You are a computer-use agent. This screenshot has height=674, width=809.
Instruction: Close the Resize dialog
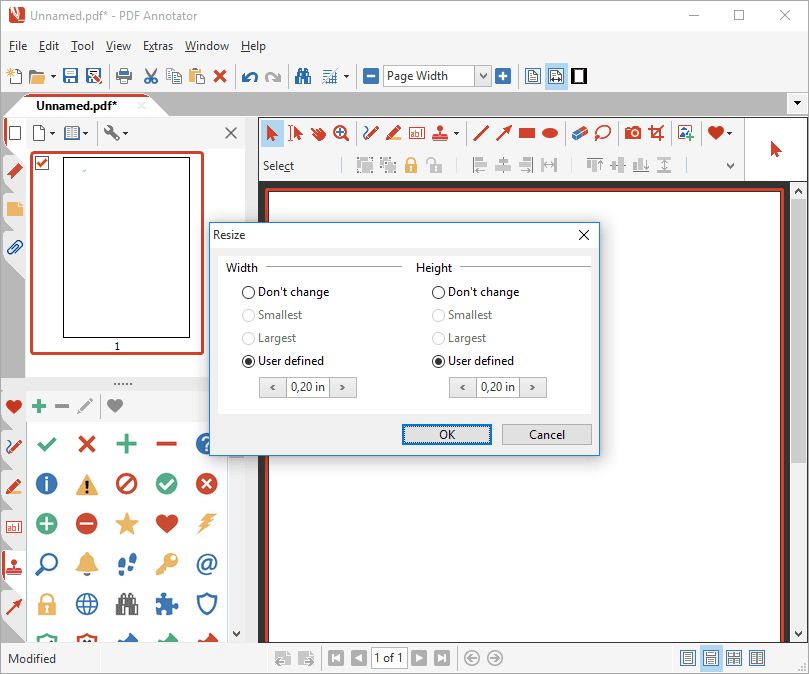point(584,235)
